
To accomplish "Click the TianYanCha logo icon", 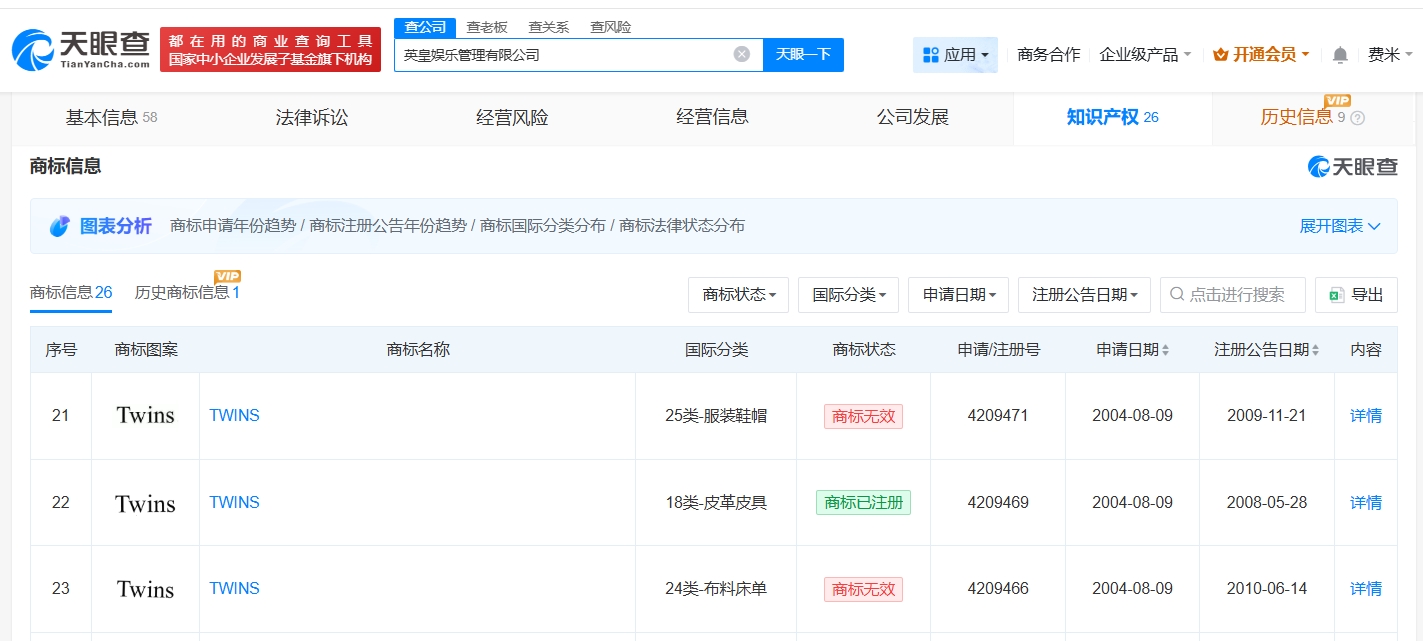I will tap(34, 49).
